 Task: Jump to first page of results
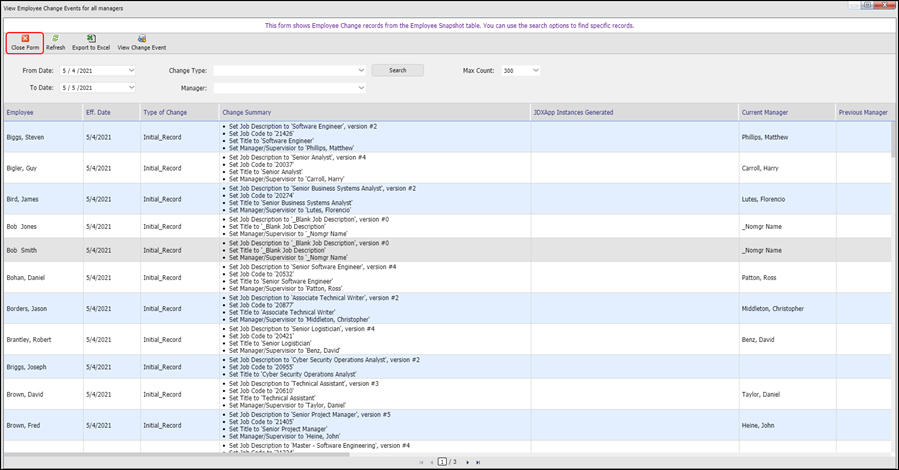(x=421, y=462)
